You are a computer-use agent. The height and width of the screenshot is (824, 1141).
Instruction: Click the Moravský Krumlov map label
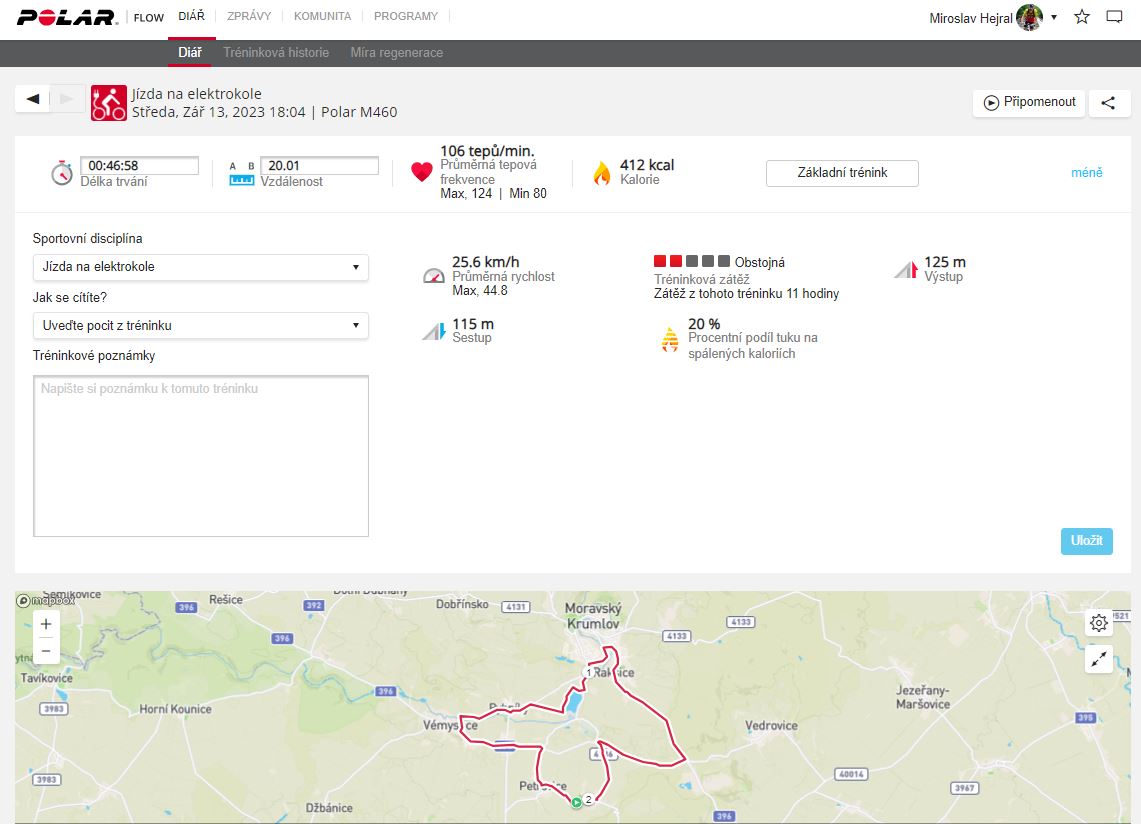593,616
